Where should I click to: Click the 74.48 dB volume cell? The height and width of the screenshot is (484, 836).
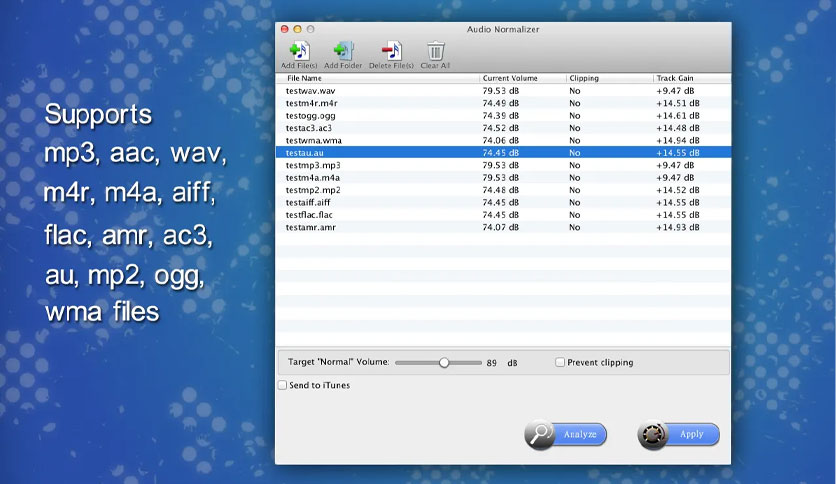click(501, 190)
